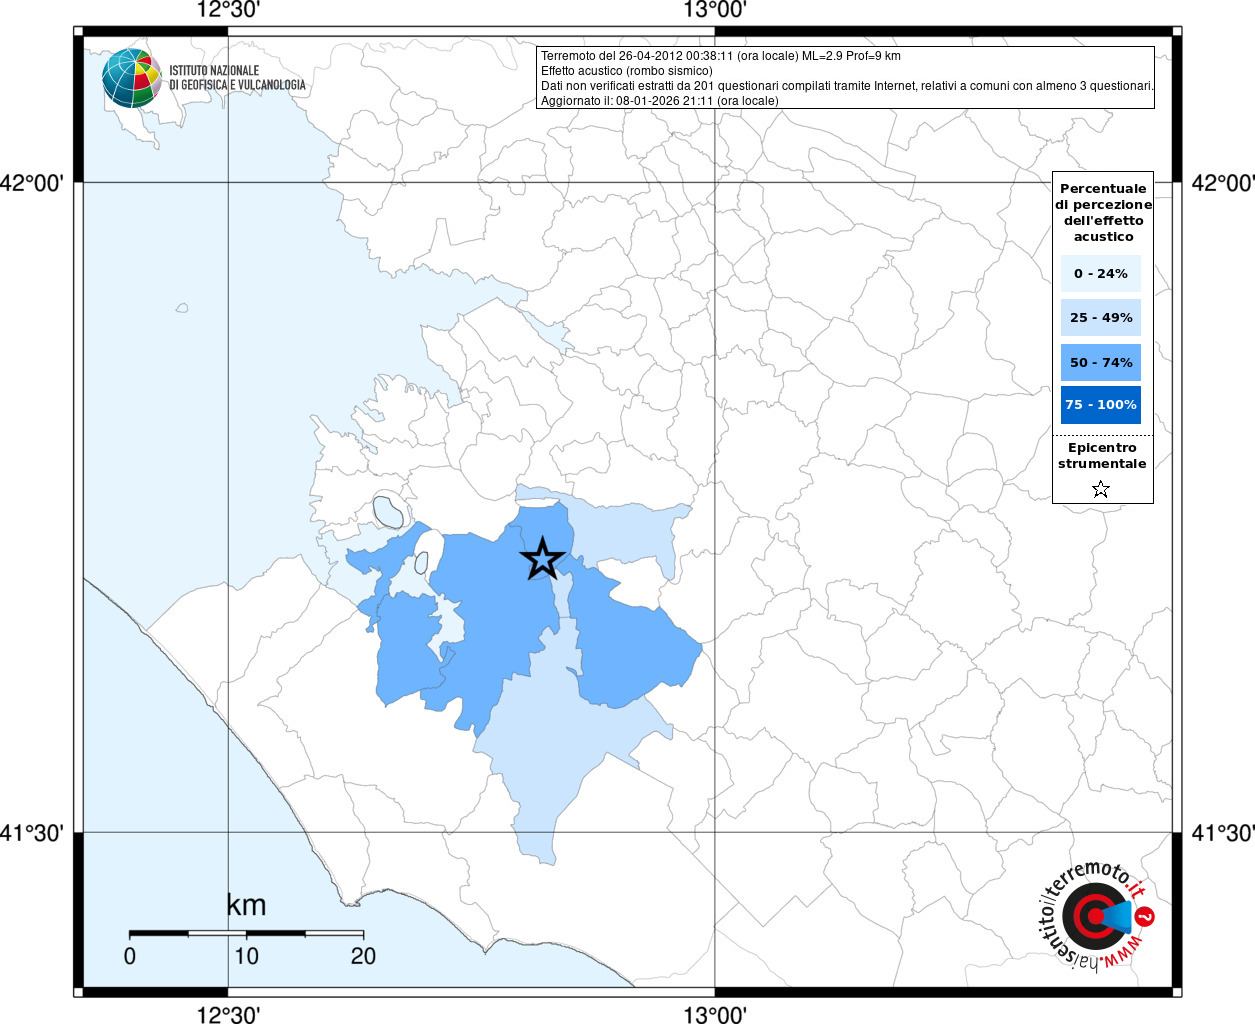Click the Aggiornato il update timestamp
The image size is (1255, 1024).
(x=660, y=101)
